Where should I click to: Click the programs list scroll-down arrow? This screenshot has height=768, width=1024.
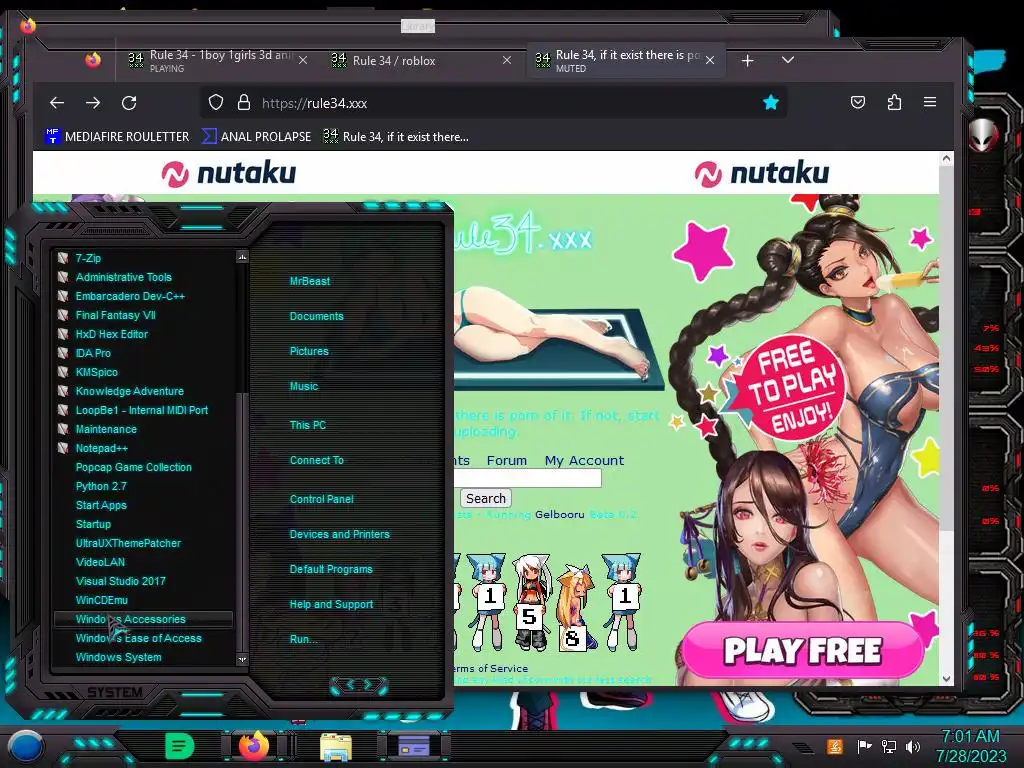pos(242,660)
